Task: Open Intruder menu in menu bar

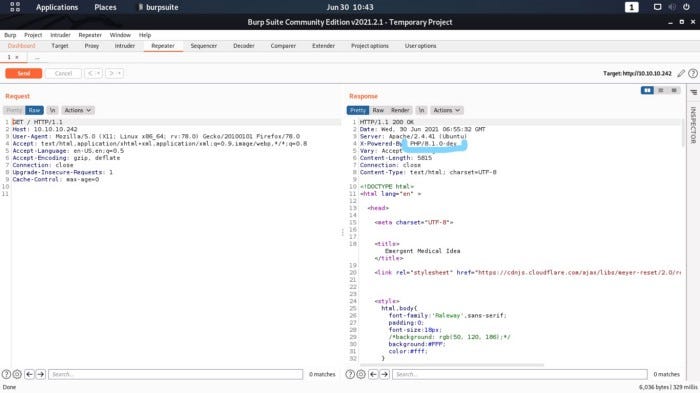Action: [60, 35]
